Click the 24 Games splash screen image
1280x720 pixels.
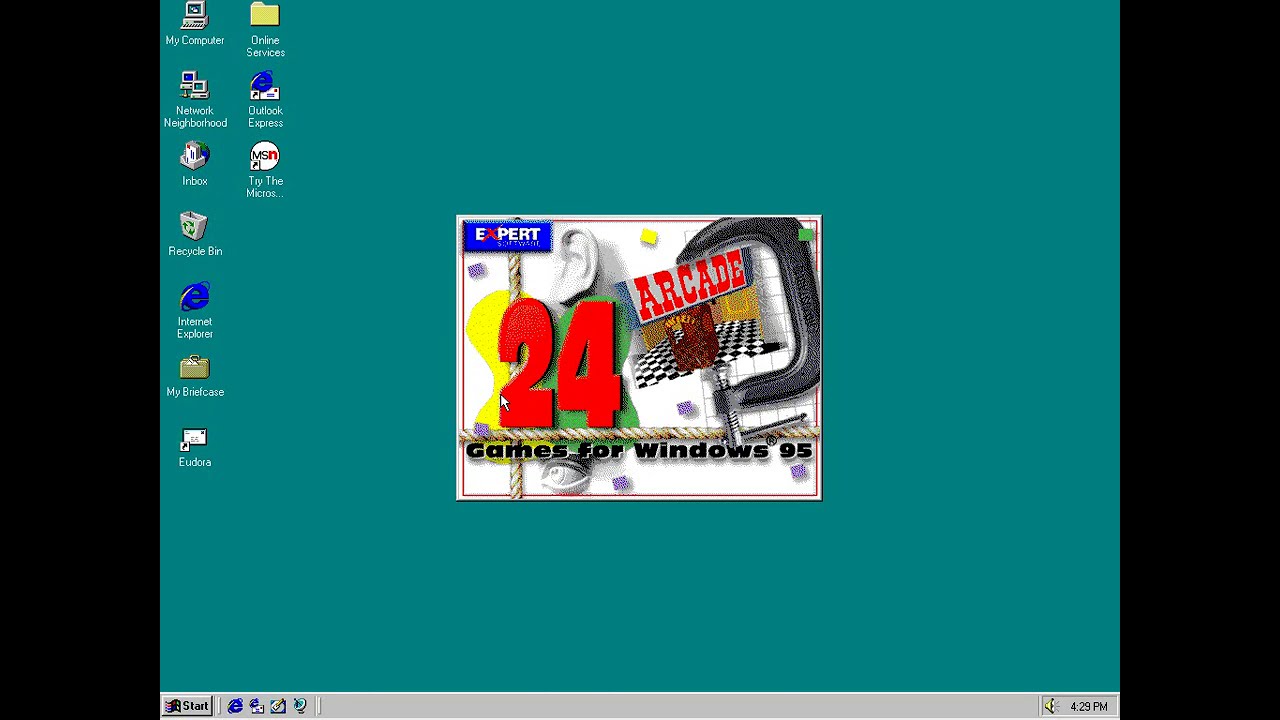639,358
